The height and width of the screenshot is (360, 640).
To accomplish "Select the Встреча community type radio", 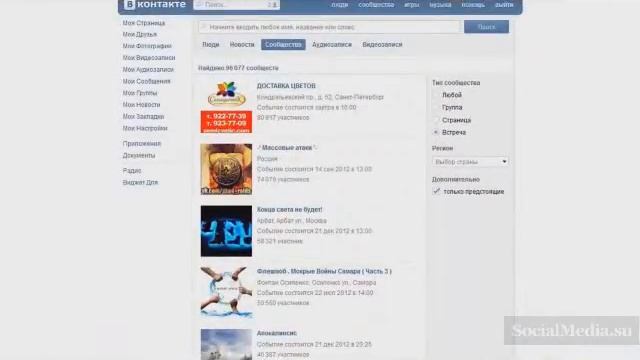I will (x=436, y=132).
